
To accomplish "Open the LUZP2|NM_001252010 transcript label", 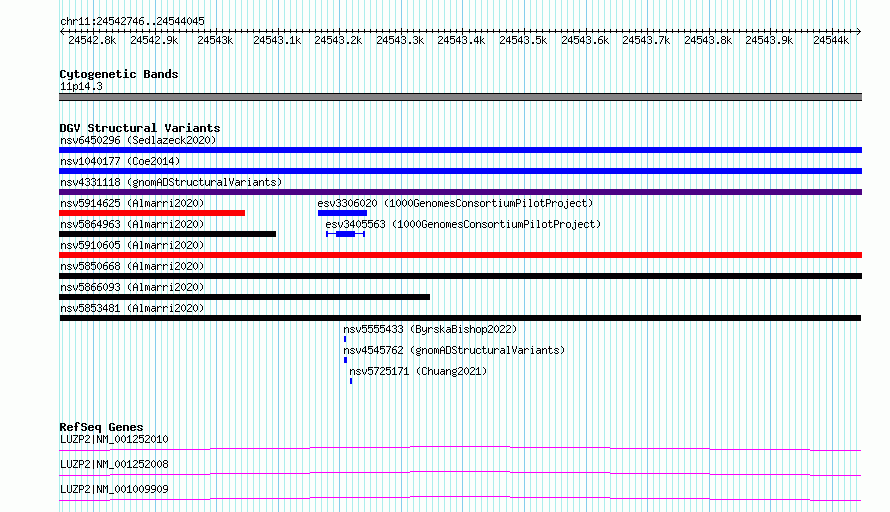I will [x=114, y=439].
